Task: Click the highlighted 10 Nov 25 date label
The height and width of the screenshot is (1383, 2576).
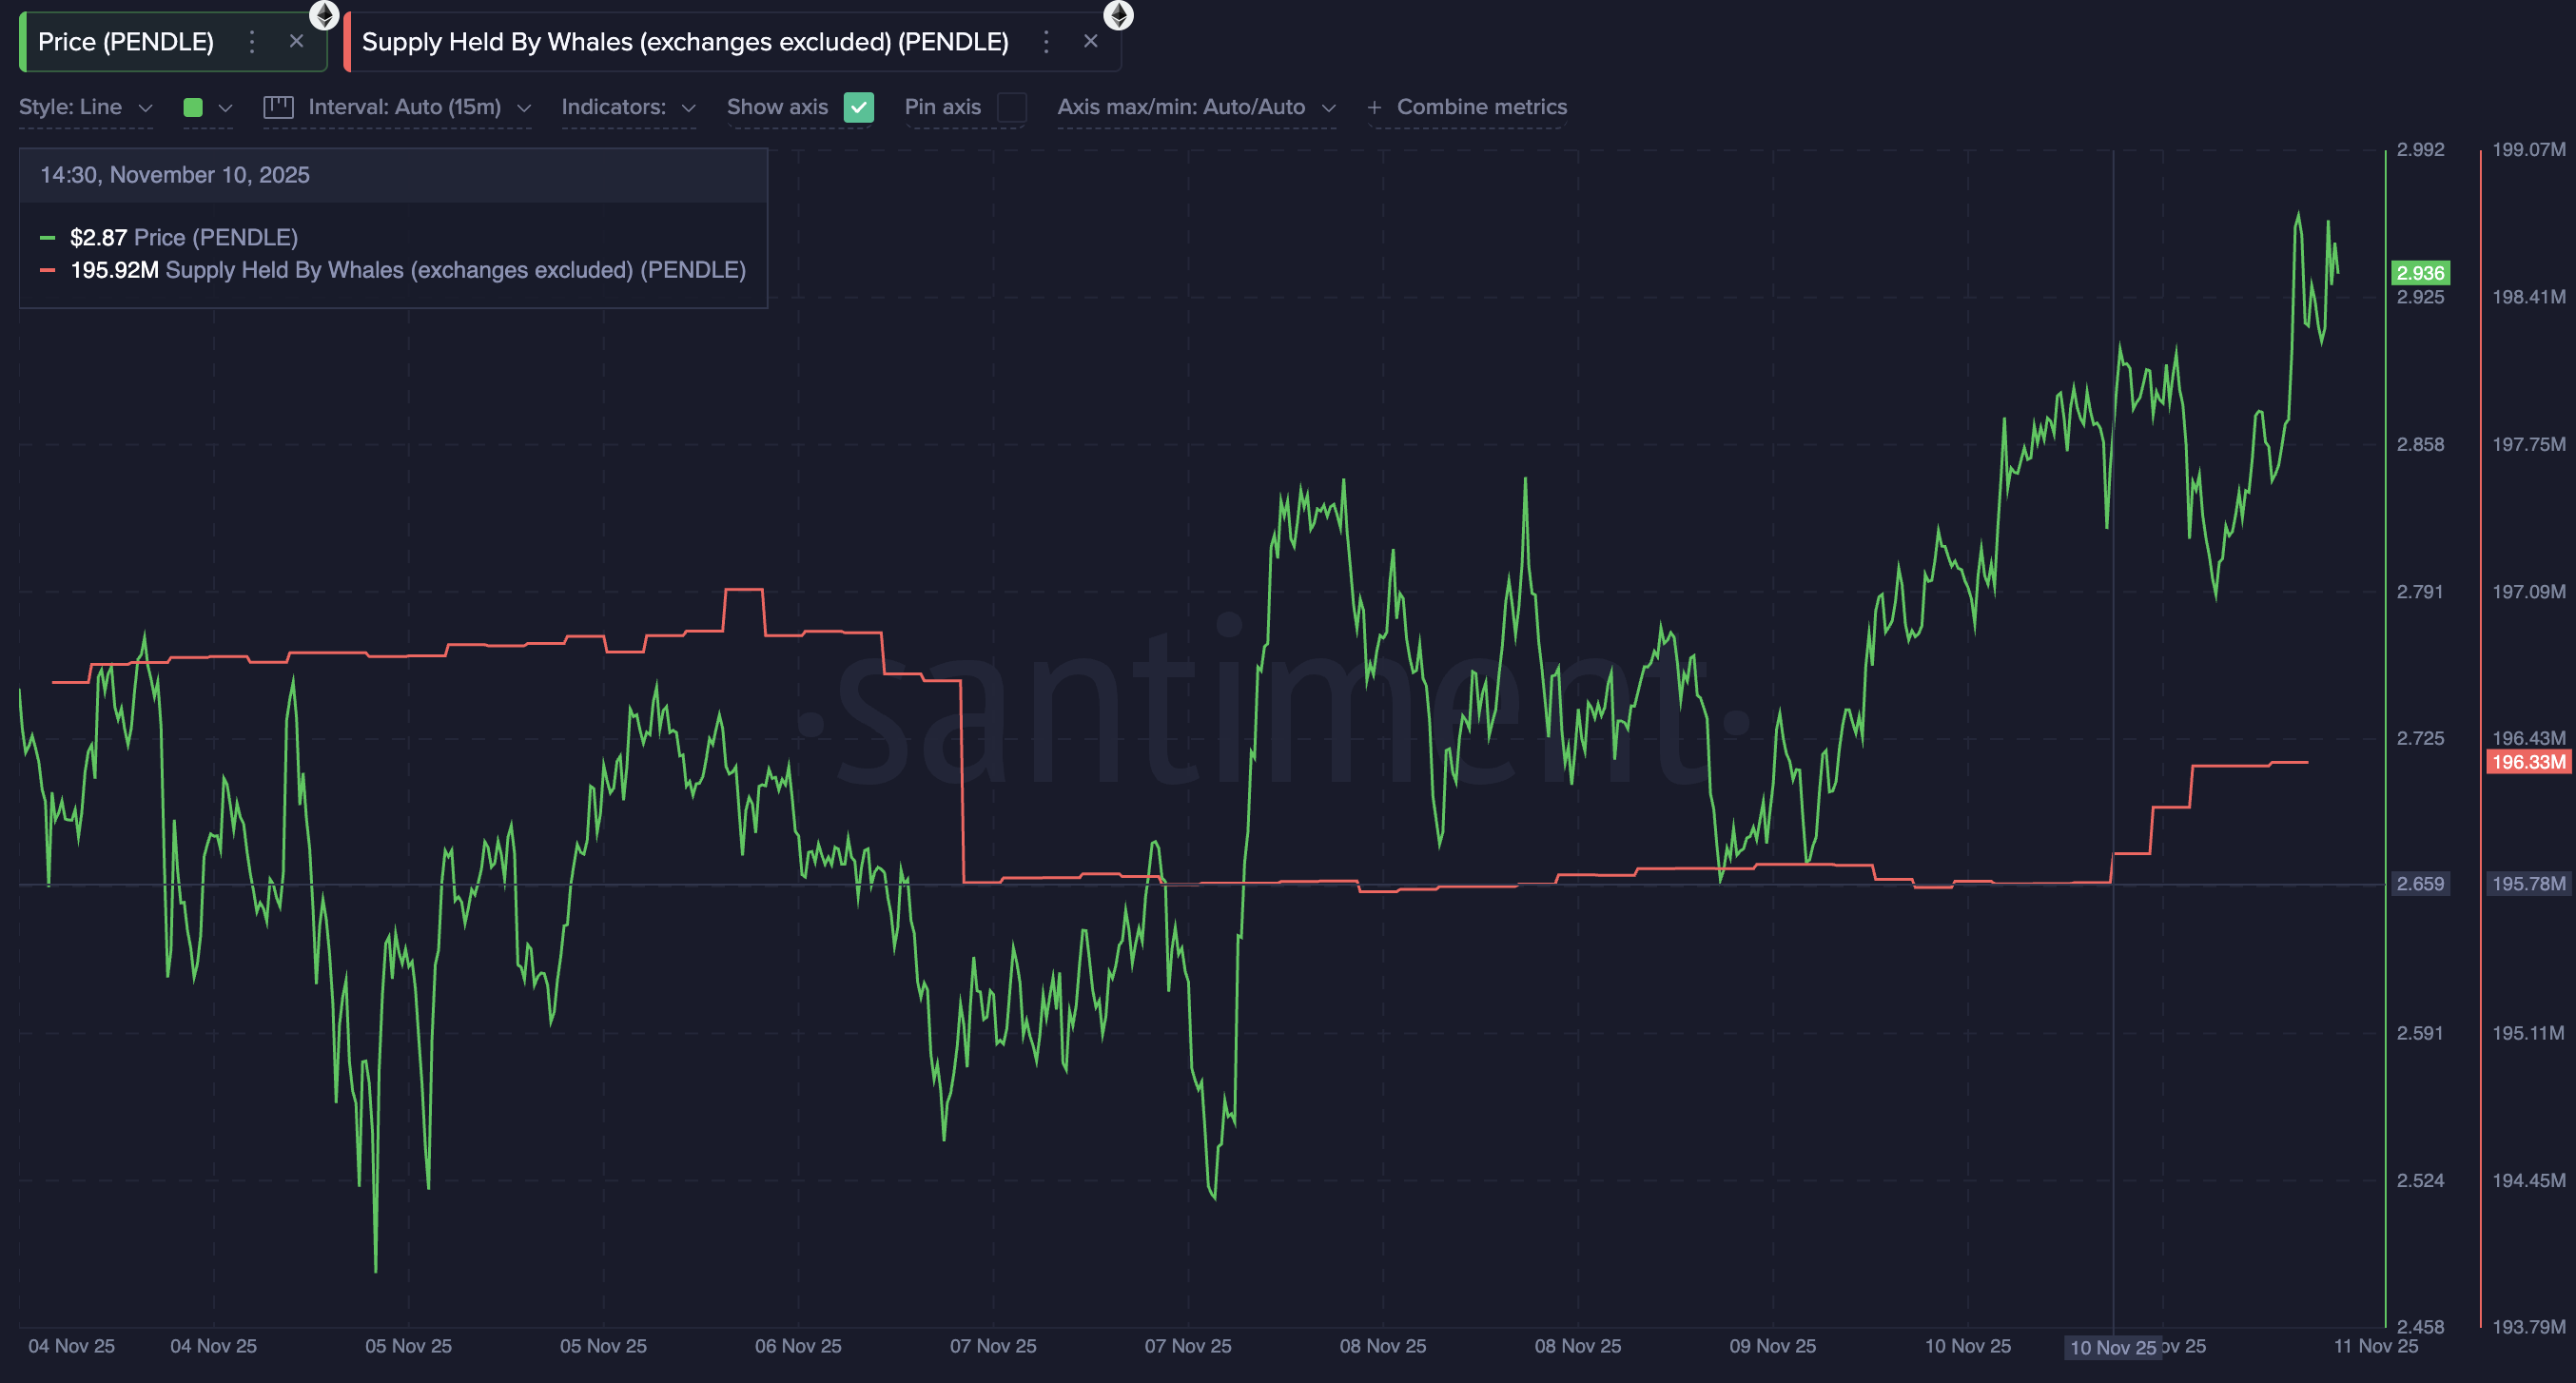Action: 2113,1347
